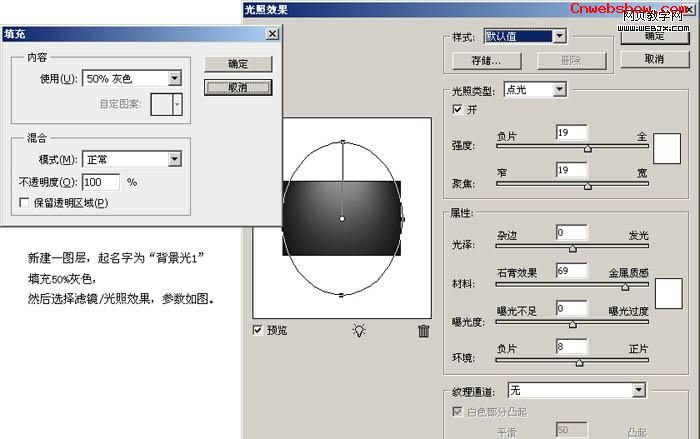This screenshot has width=700, height=439.
Task: Toggle the 开 light-on checkbox
Action: (x=458, y=109)
